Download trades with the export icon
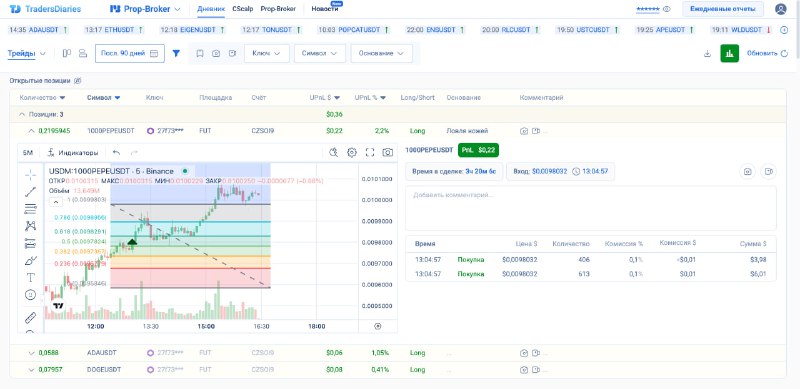The image size is (800, 389). (x=707, y=53)
